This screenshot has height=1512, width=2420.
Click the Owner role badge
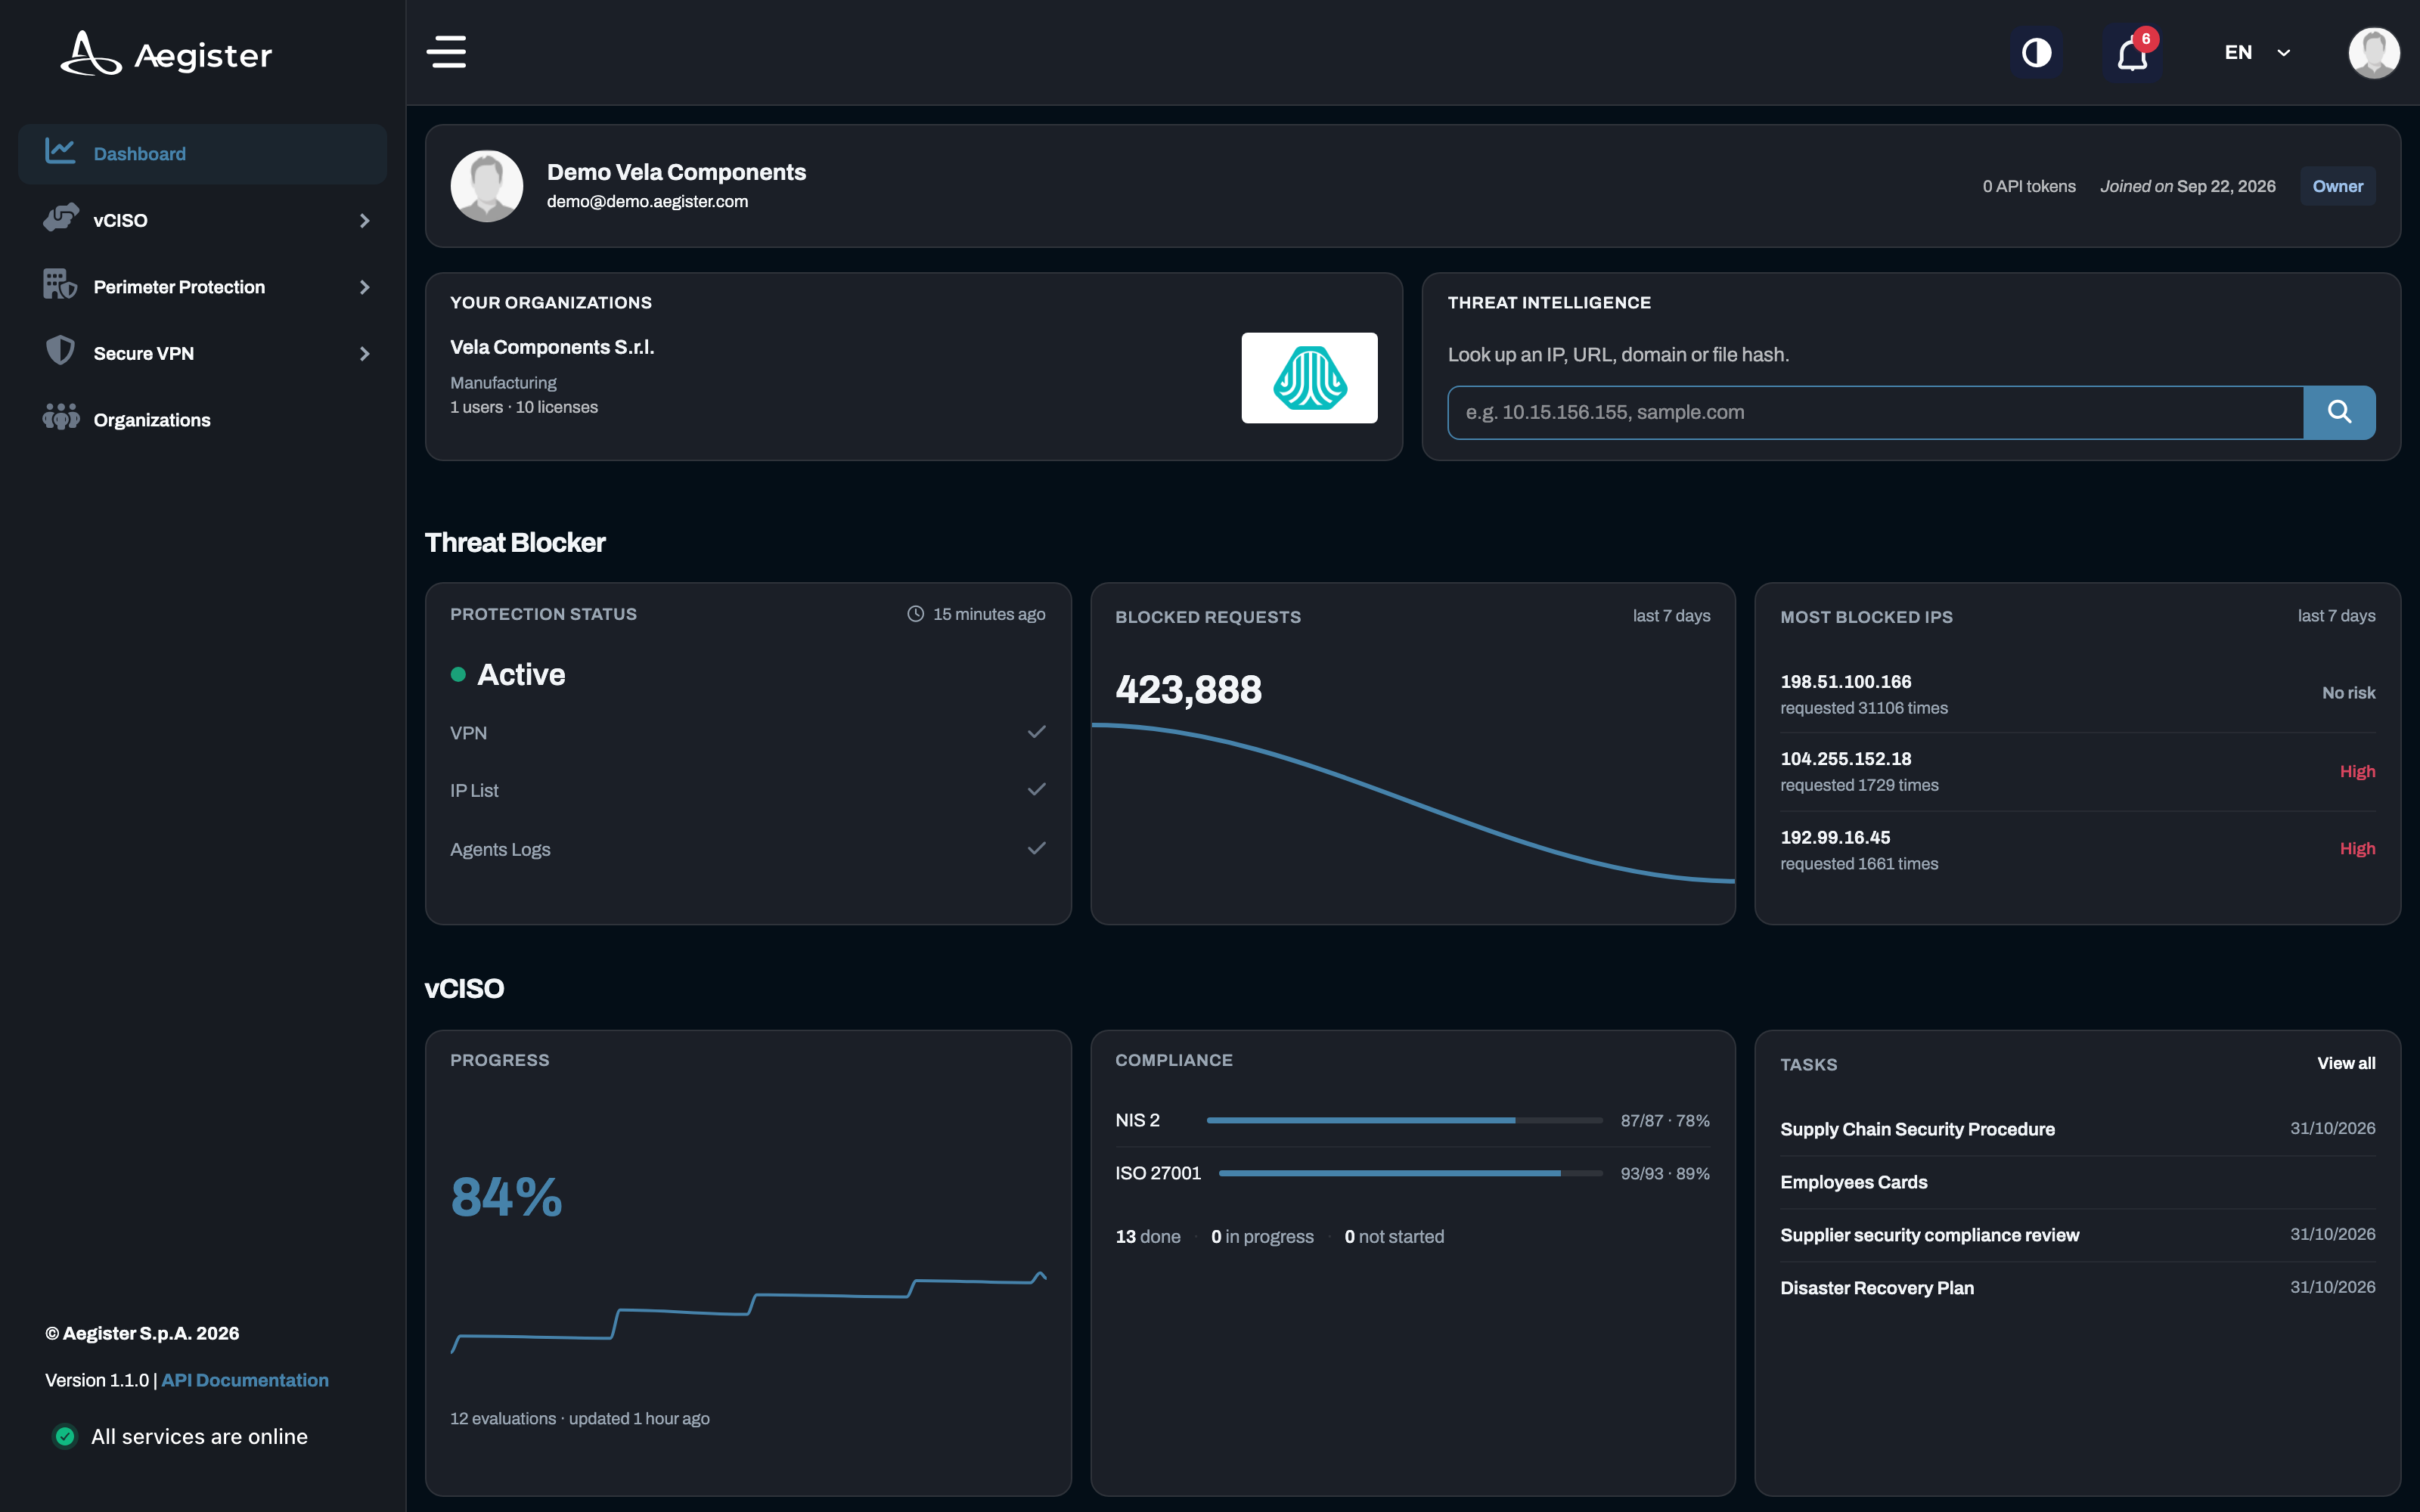coord(2337,186)
